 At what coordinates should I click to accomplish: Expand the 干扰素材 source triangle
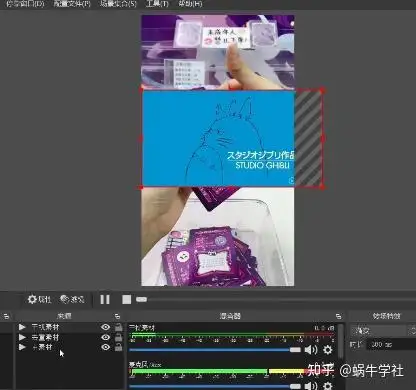[22, 327]
